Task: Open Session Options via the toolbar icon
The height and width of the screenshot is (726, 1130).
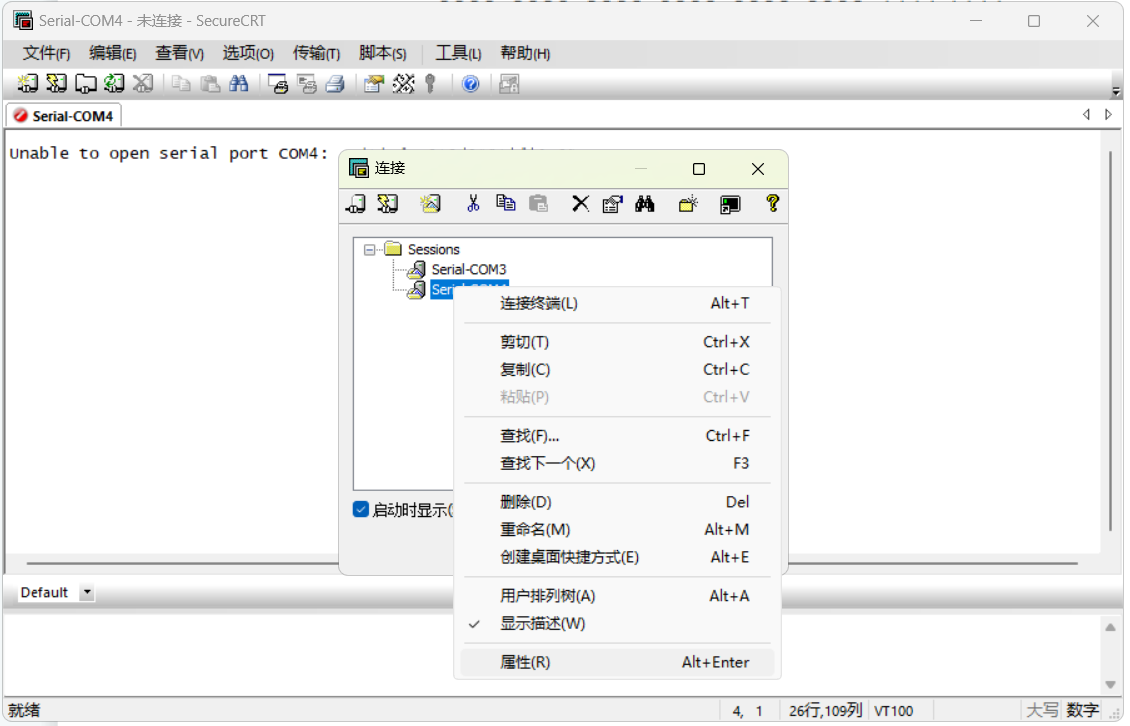Action: click(372, 83)
